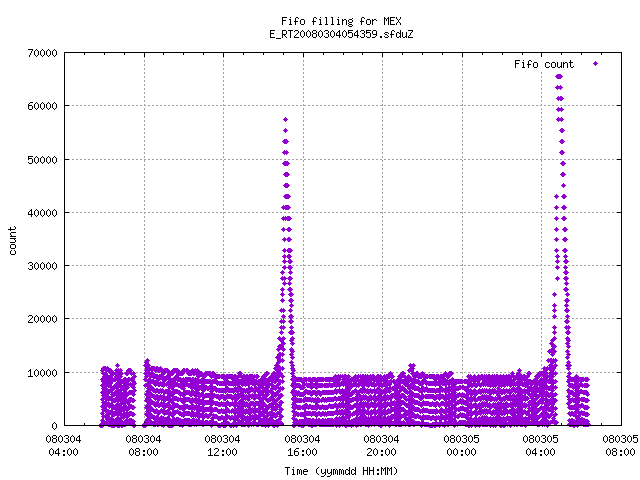Click the purple diamond legend marker
The width and height of the screenshot is (640, 480).
pos(596,63)
